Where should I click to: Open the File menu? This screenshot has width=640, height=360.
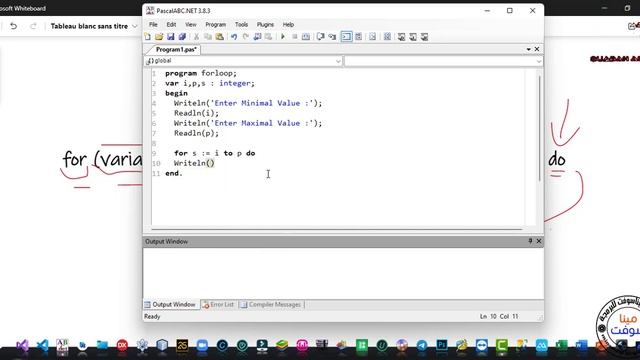[153, 24]
